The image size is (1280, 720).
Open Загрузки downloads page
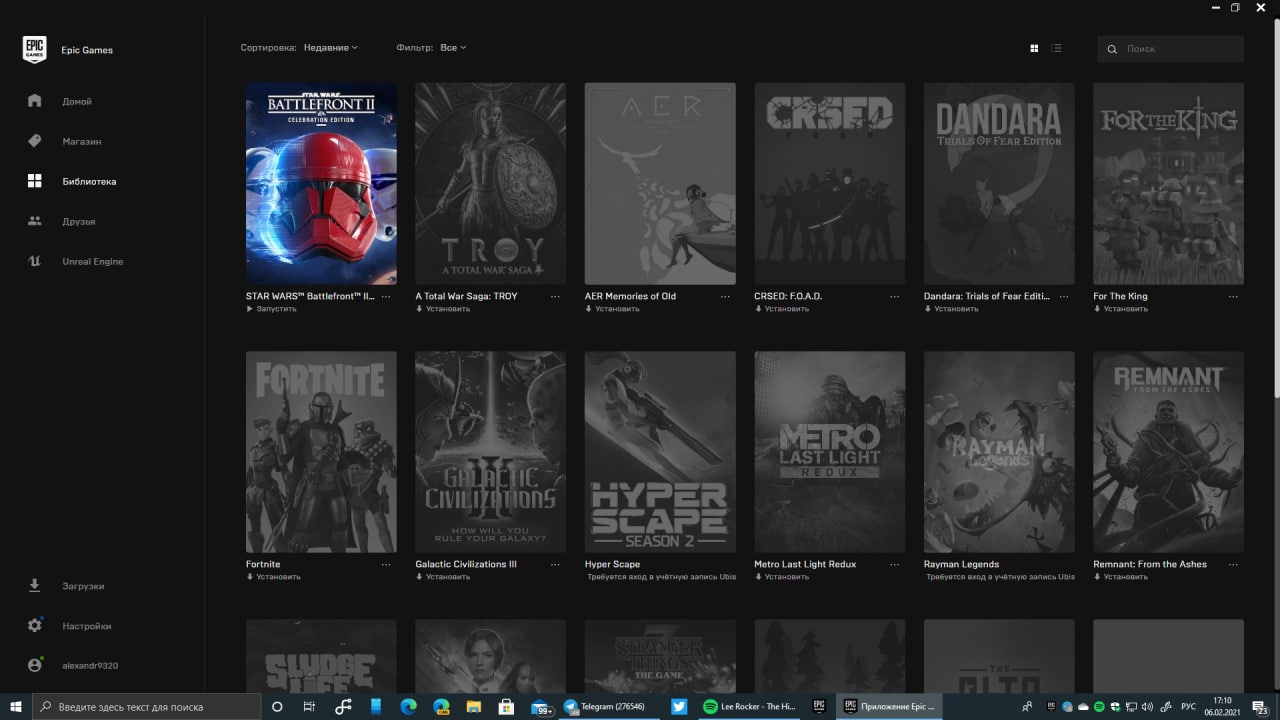[x=83, y=586]
